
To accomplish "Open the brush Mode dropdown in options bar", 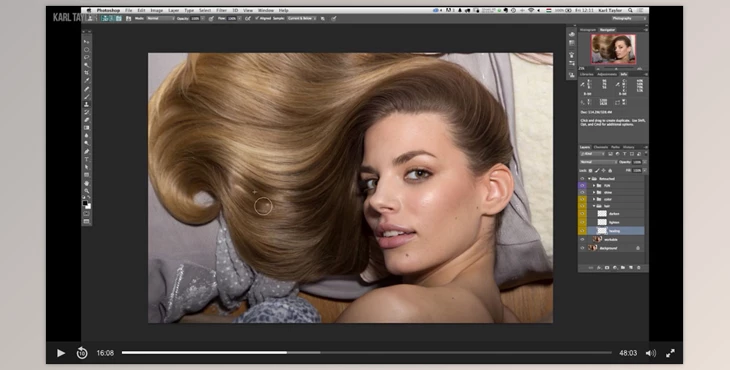I will [x=161, y=19].
